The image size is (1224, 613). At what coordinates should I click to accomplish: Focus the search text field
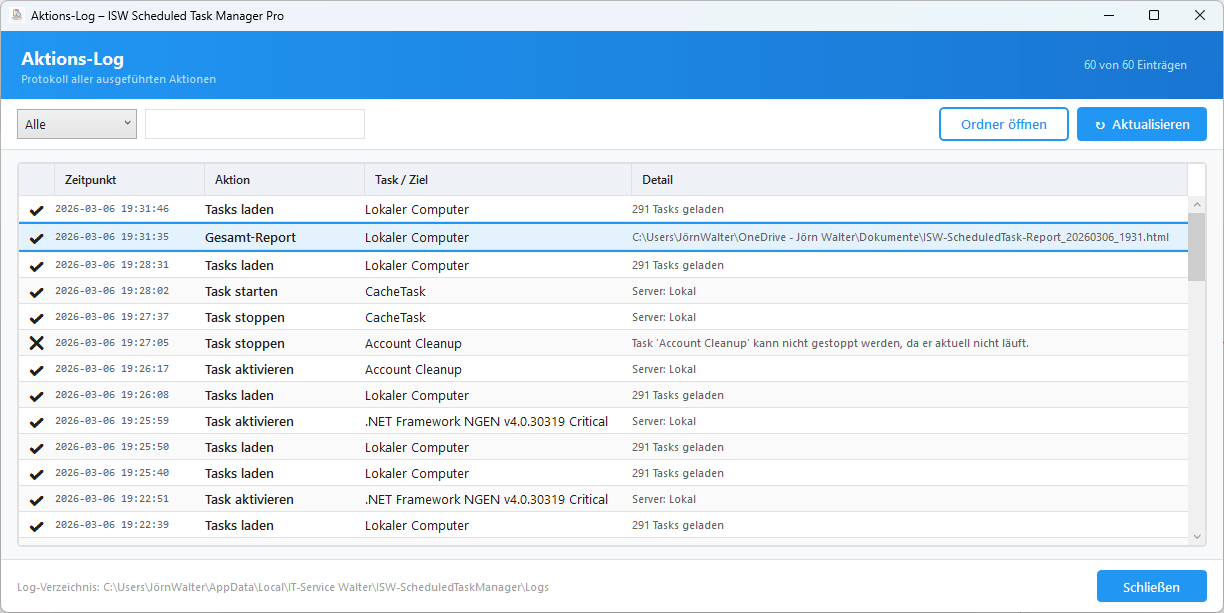(x=255, y=124)
